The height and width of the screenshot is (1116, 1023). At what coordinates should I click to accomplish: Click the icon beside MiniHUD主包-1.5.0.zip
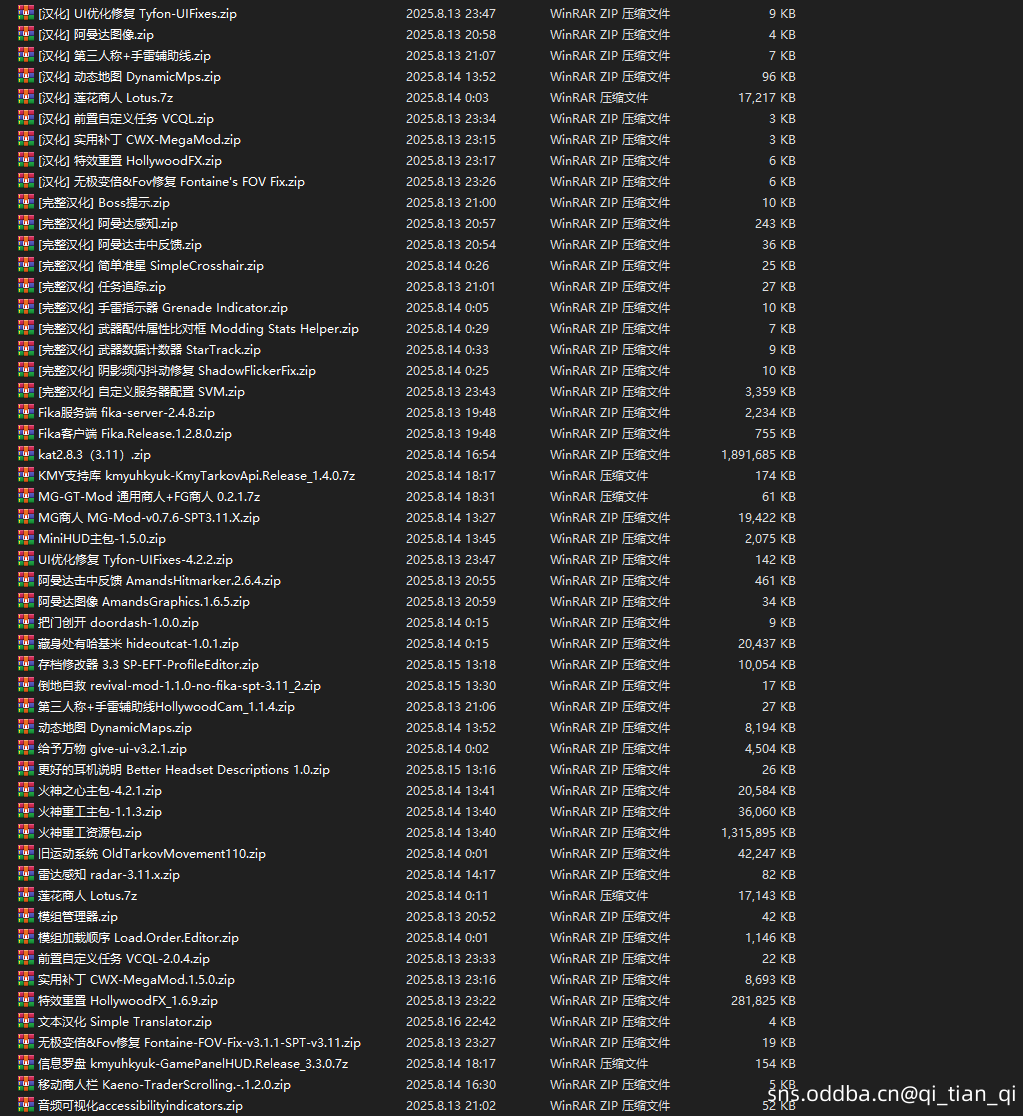click(26, 538)
